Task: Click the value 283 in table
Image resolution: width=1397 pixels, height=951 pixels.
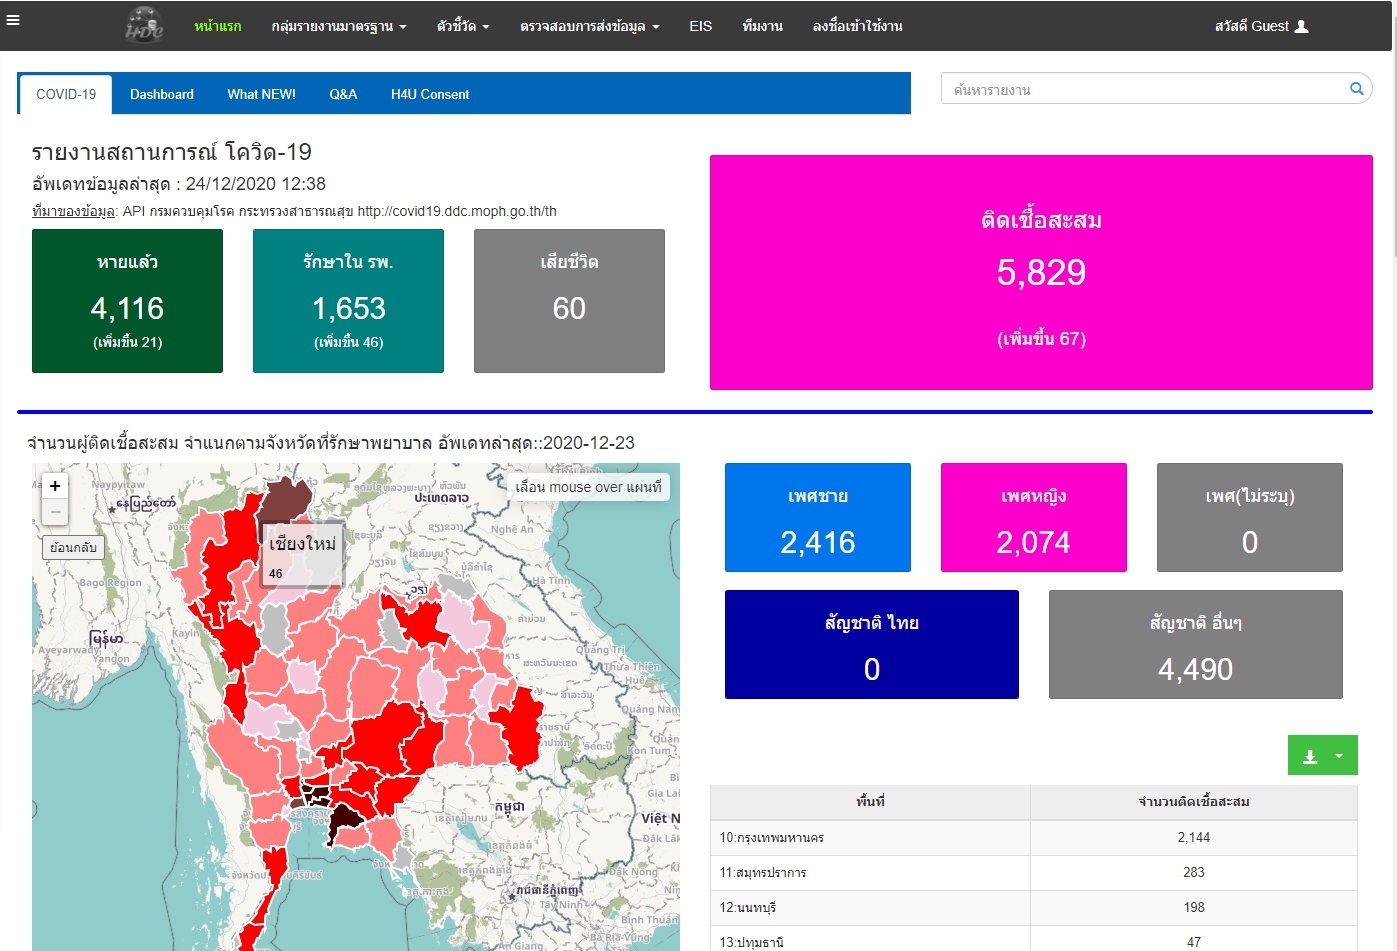Action: click(1194, 873)
